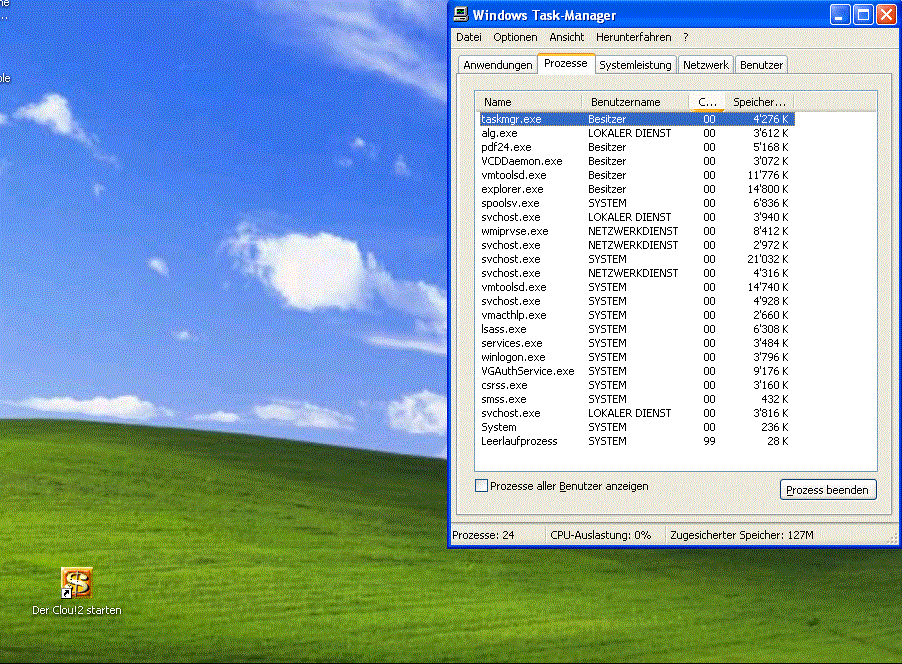Click the window resize grip in status bar
Image resolution: width=902 pixels, height=664 pixels.
coord(892,538)
